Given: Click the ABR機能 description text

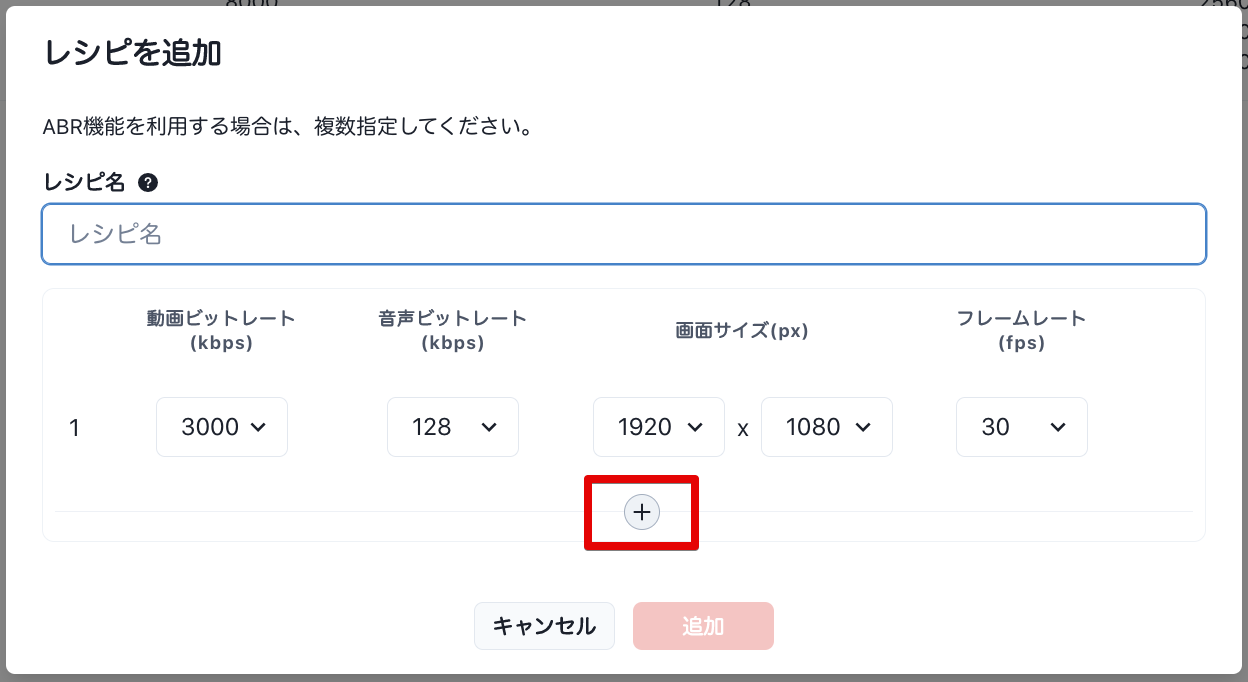Looking at the screenshot, I should pos(286,128).
